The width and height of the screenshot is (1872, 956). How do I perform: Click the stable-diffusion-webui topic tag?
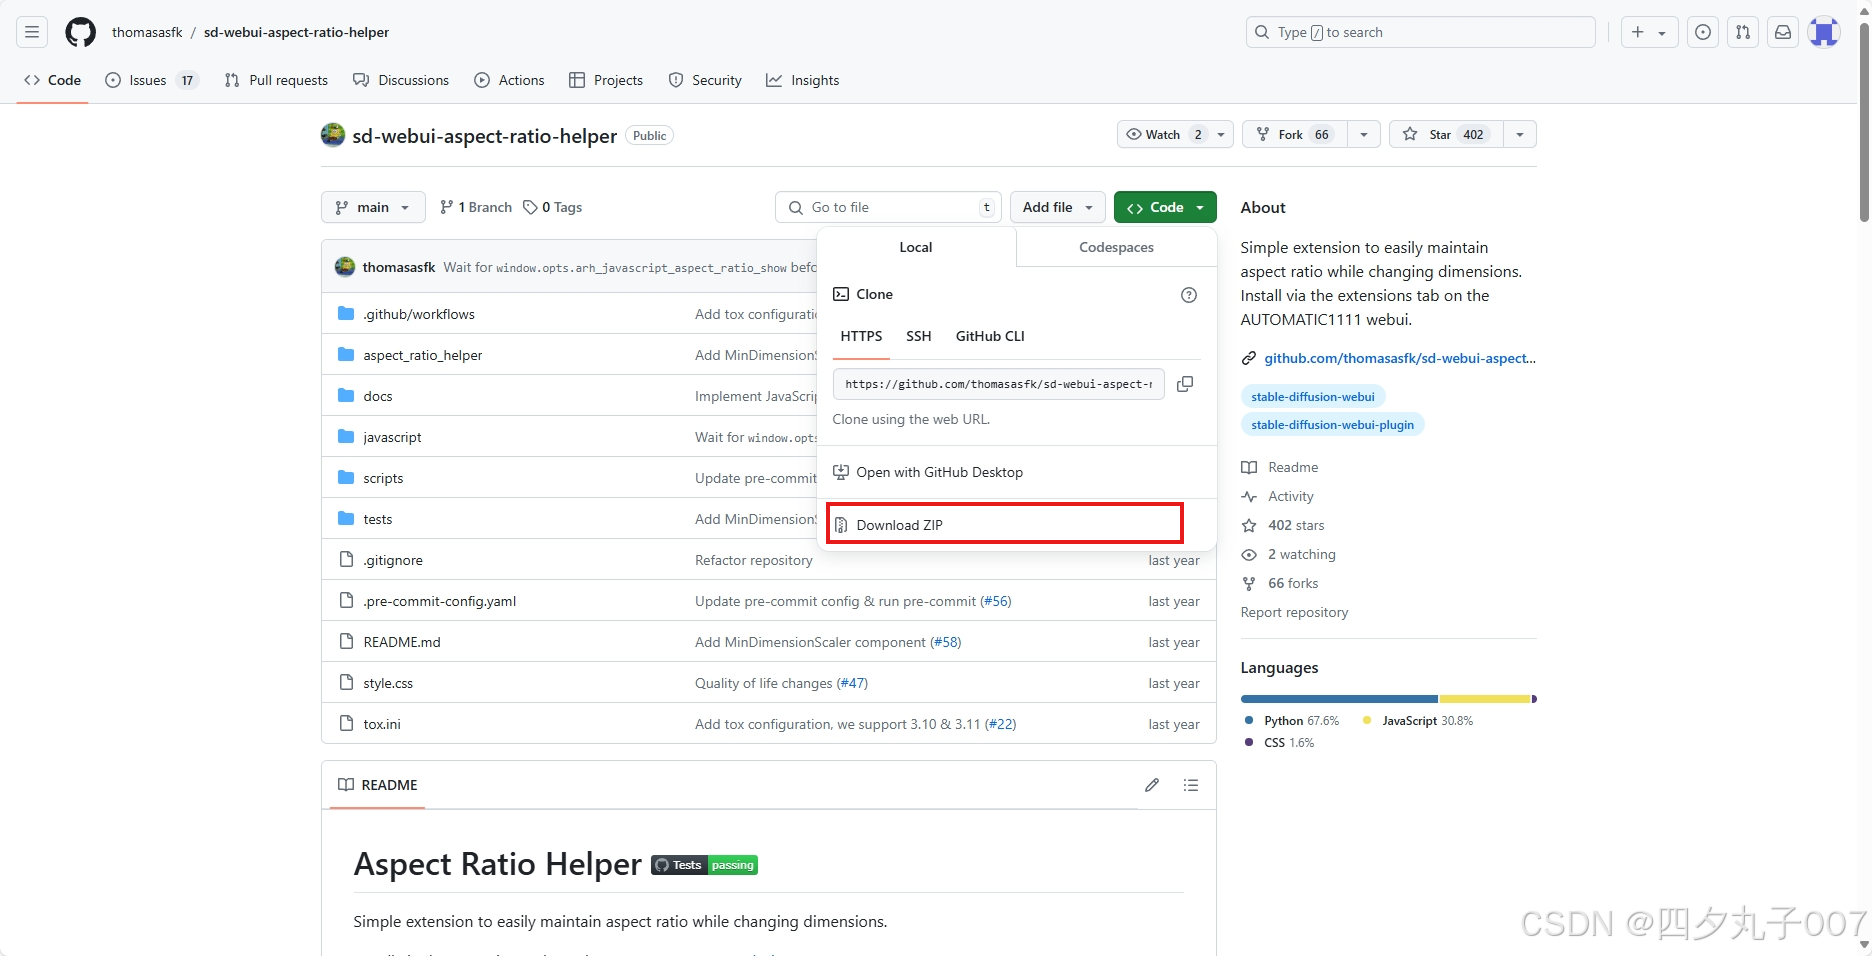click(x=1313, y=396)
